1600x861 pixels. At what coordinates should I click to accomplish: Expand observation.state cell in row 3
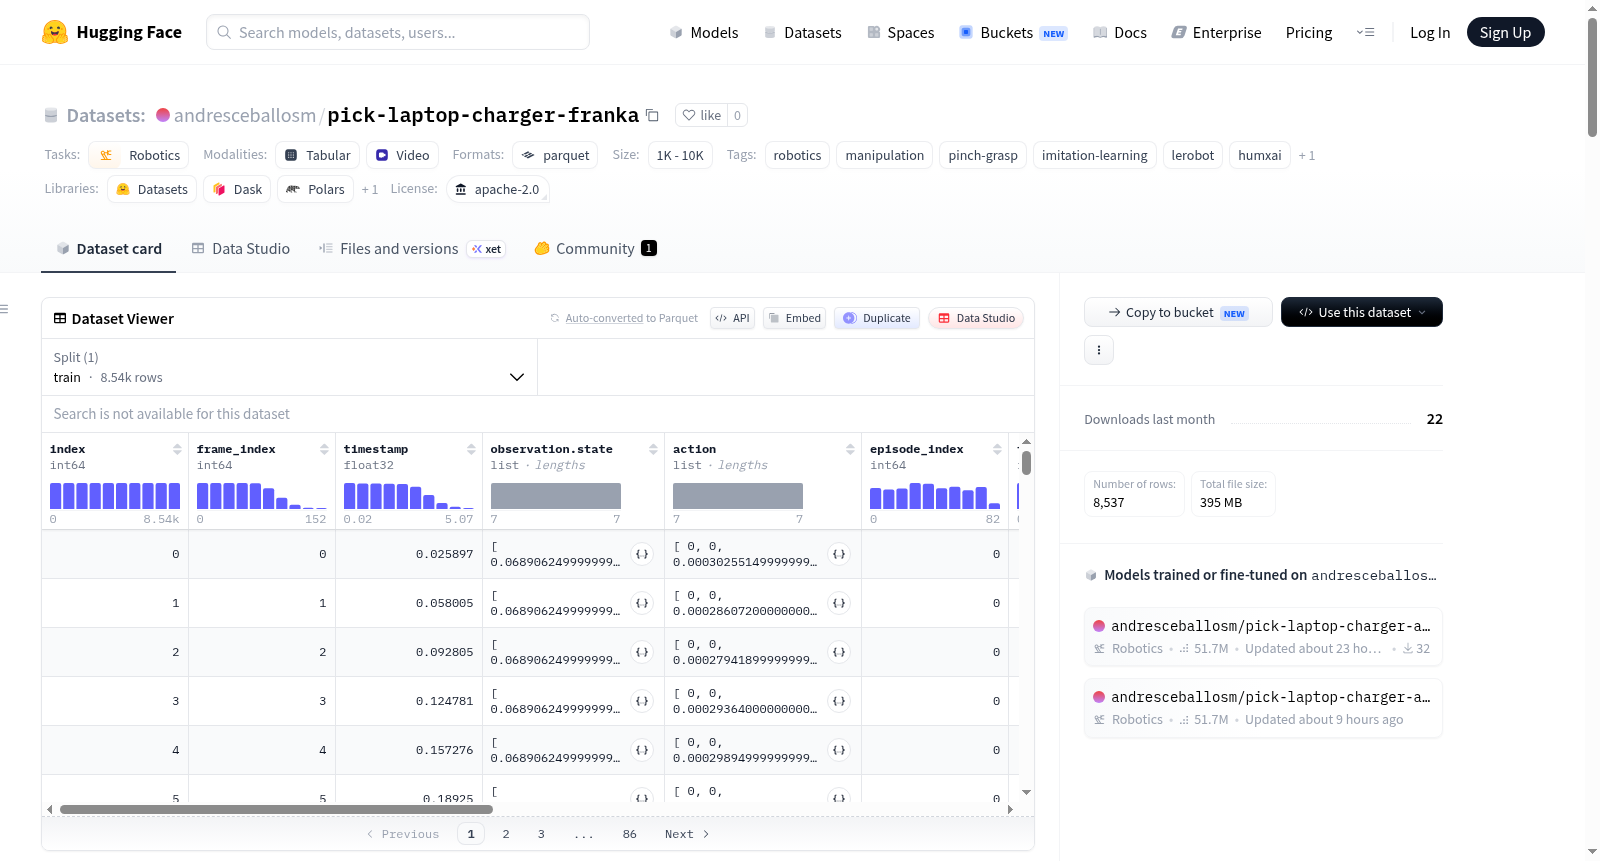[x=642, y=701]
